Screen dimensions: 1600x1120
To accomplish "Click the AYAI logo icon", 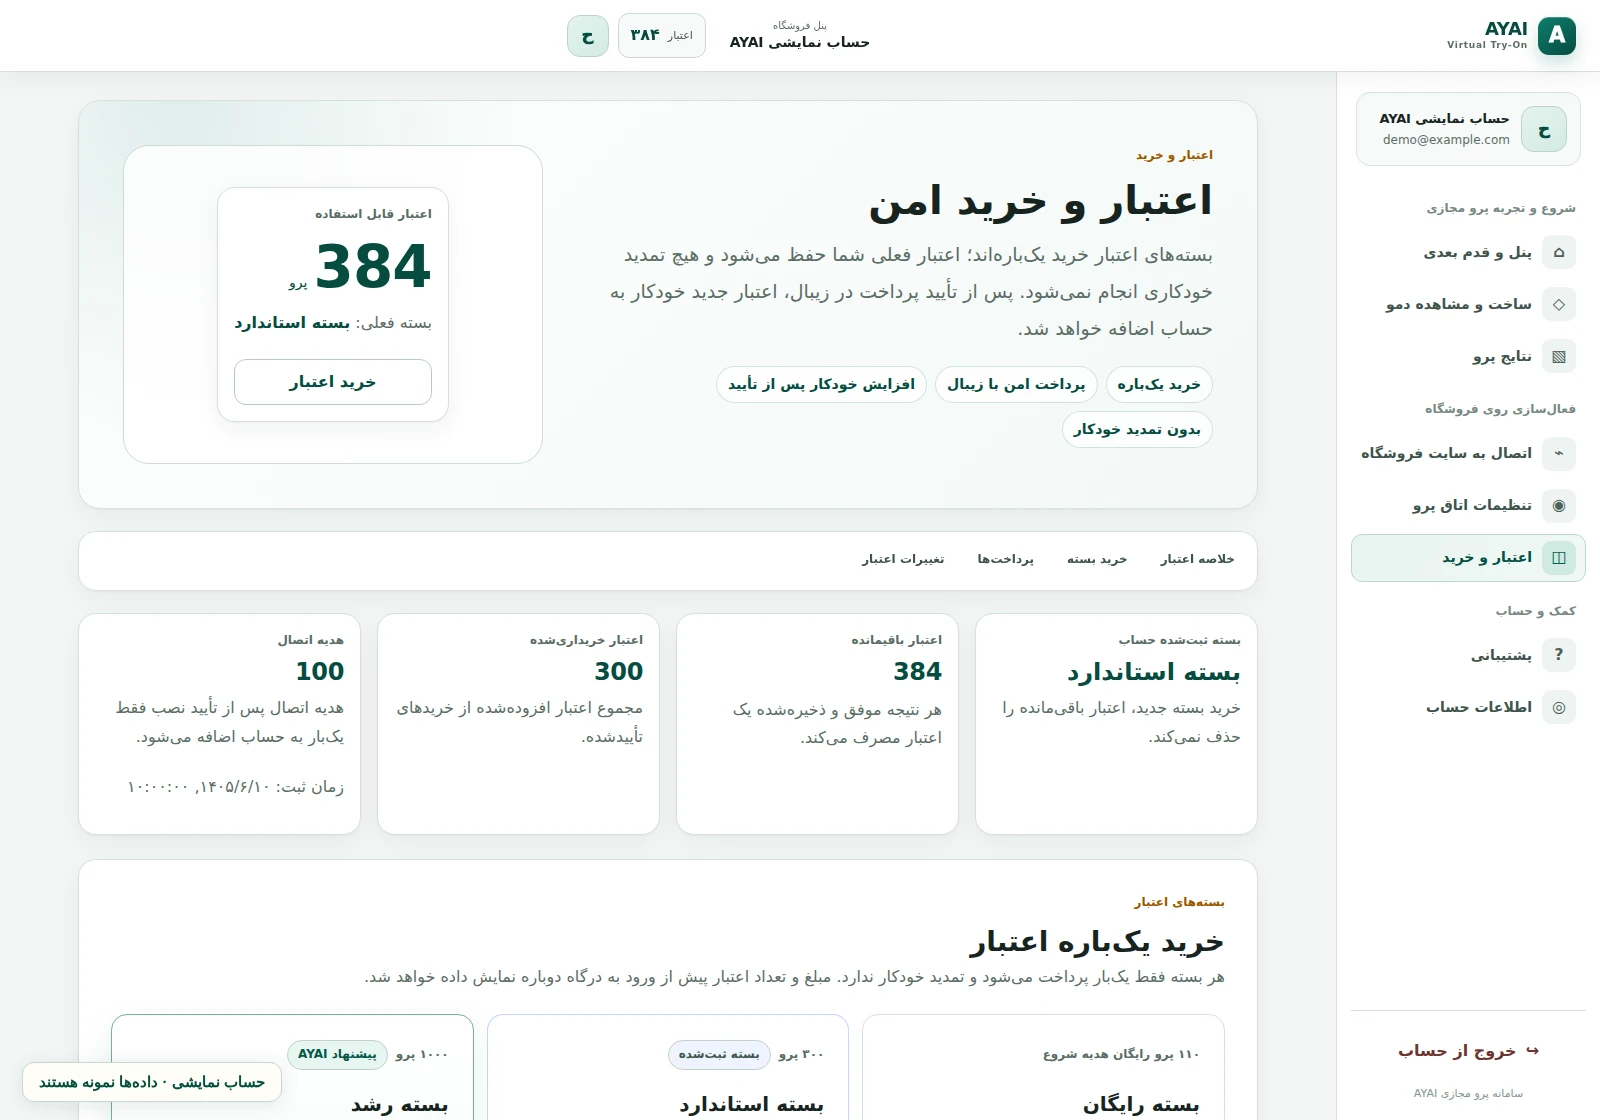I will pyautogui.click(x=1556, y=36).
